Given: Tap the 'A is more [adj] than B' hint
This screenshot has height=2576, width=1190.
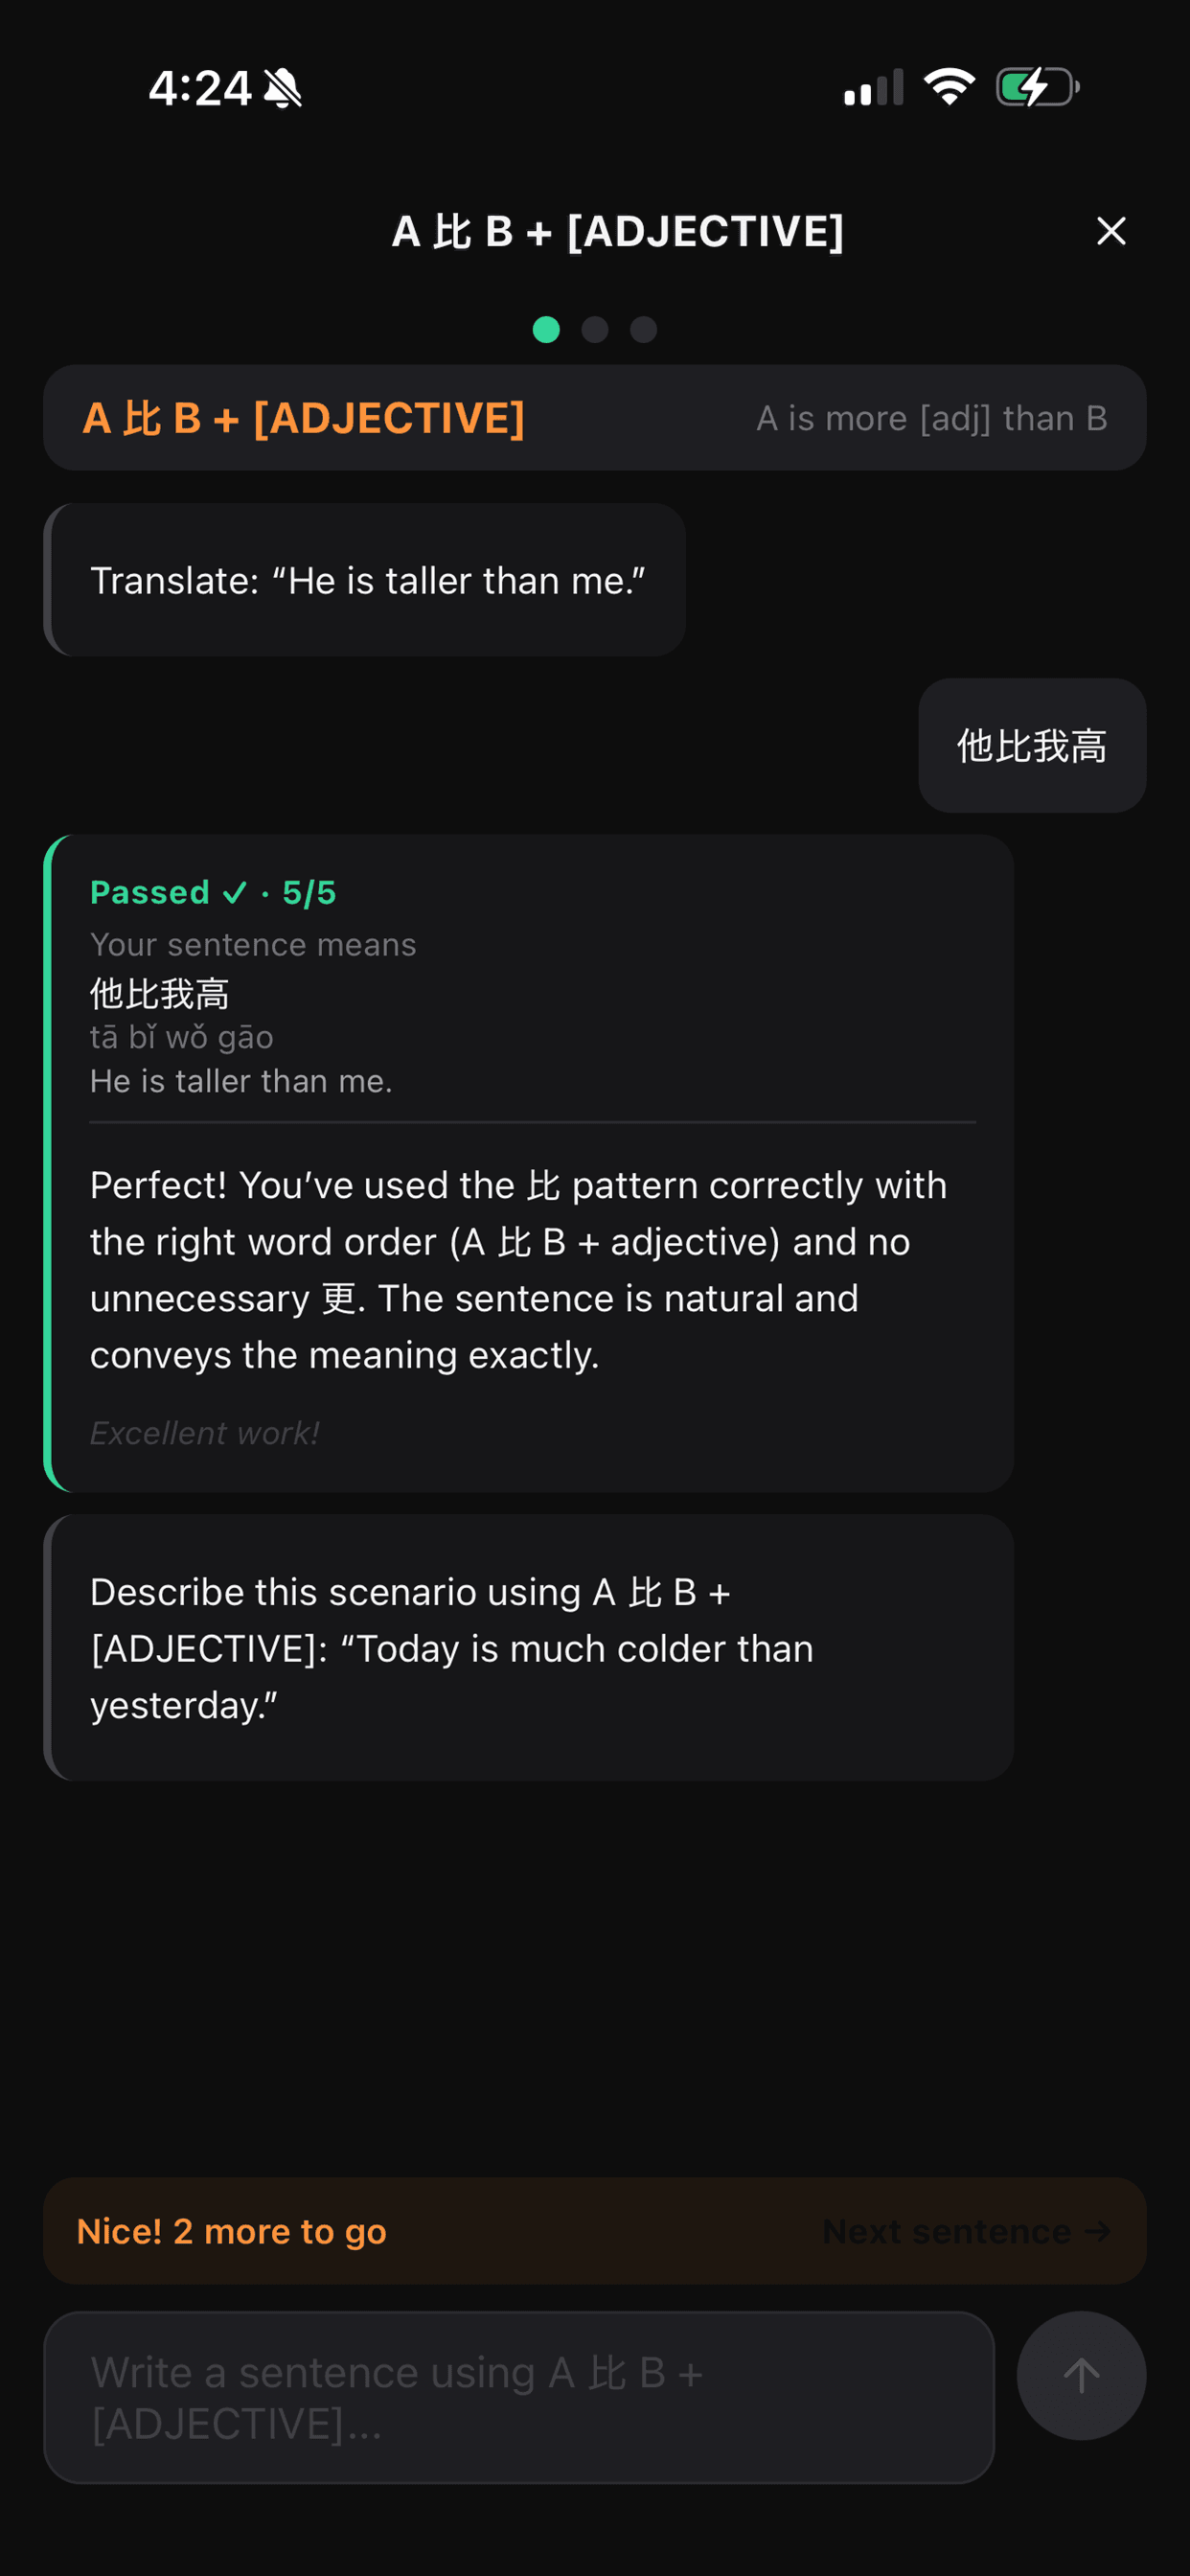Looking at the screenshot, I should point(931,418).
